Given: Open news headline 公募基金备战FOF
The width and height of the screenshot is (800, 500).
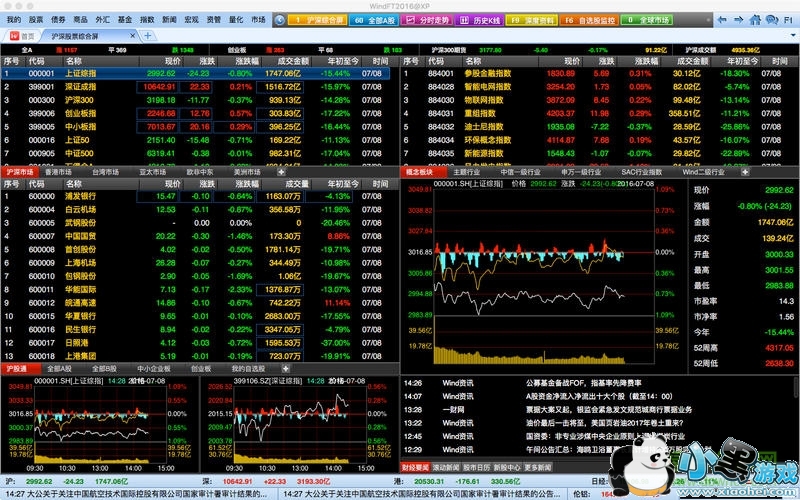Looking at the screenshot, I should pos(584,383).
